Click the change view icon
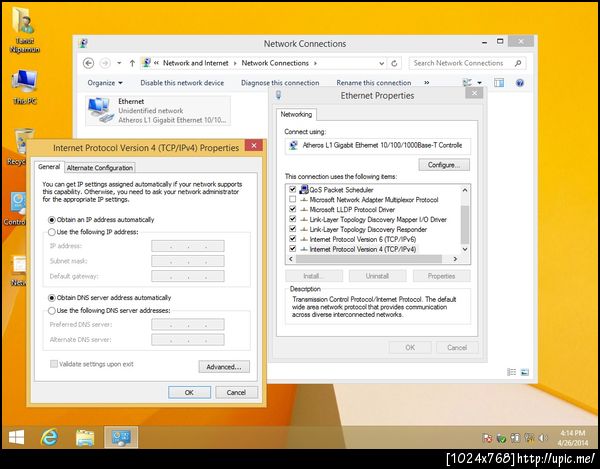This screenshot has width=600, height=469. pos(467,83)
